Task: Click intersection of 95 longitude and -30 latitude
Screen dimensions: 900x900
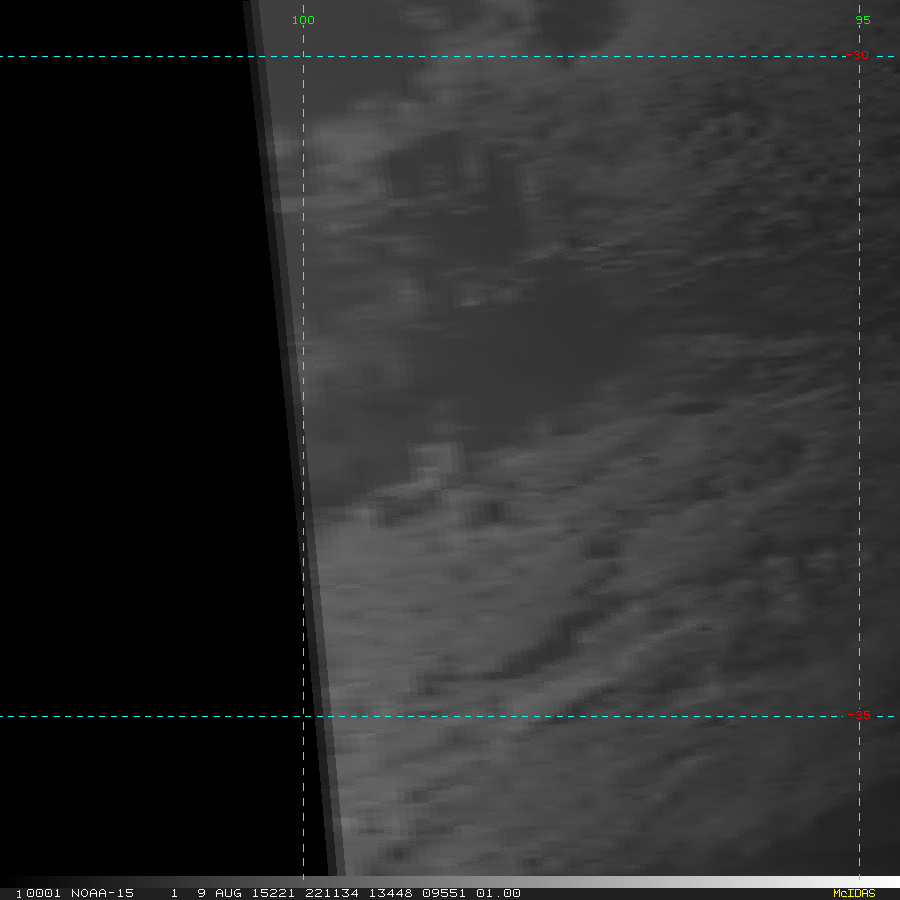Action: pyautogui.click(x=859, y=56)
